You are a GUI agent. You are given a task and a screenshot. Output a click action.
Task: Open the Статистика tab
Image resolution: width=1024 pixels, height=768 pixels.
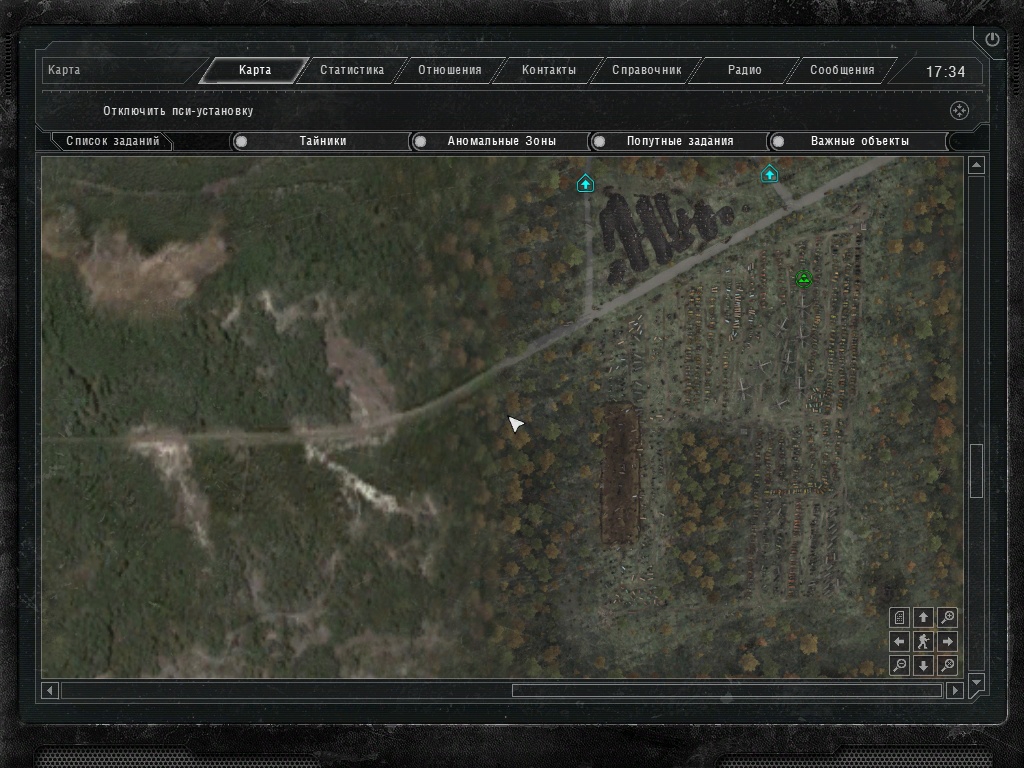tap(352, 70)
